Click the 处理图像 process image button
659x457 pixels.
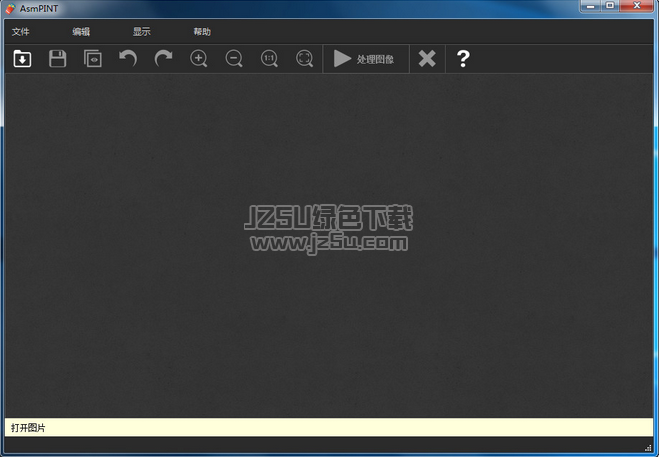point(366,59)
